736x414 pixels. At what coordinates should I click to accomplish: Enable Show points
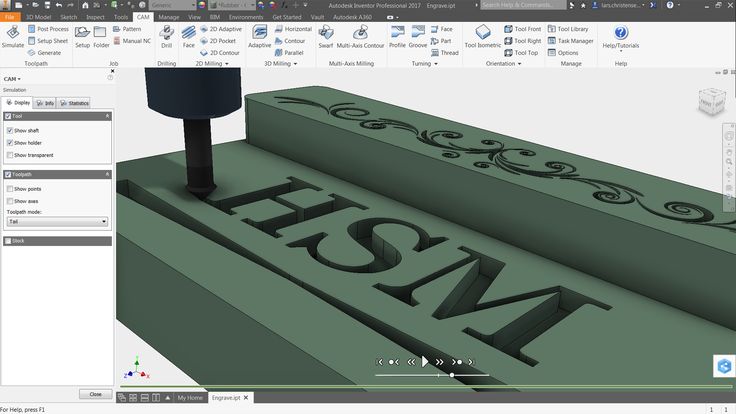(10, 189)
